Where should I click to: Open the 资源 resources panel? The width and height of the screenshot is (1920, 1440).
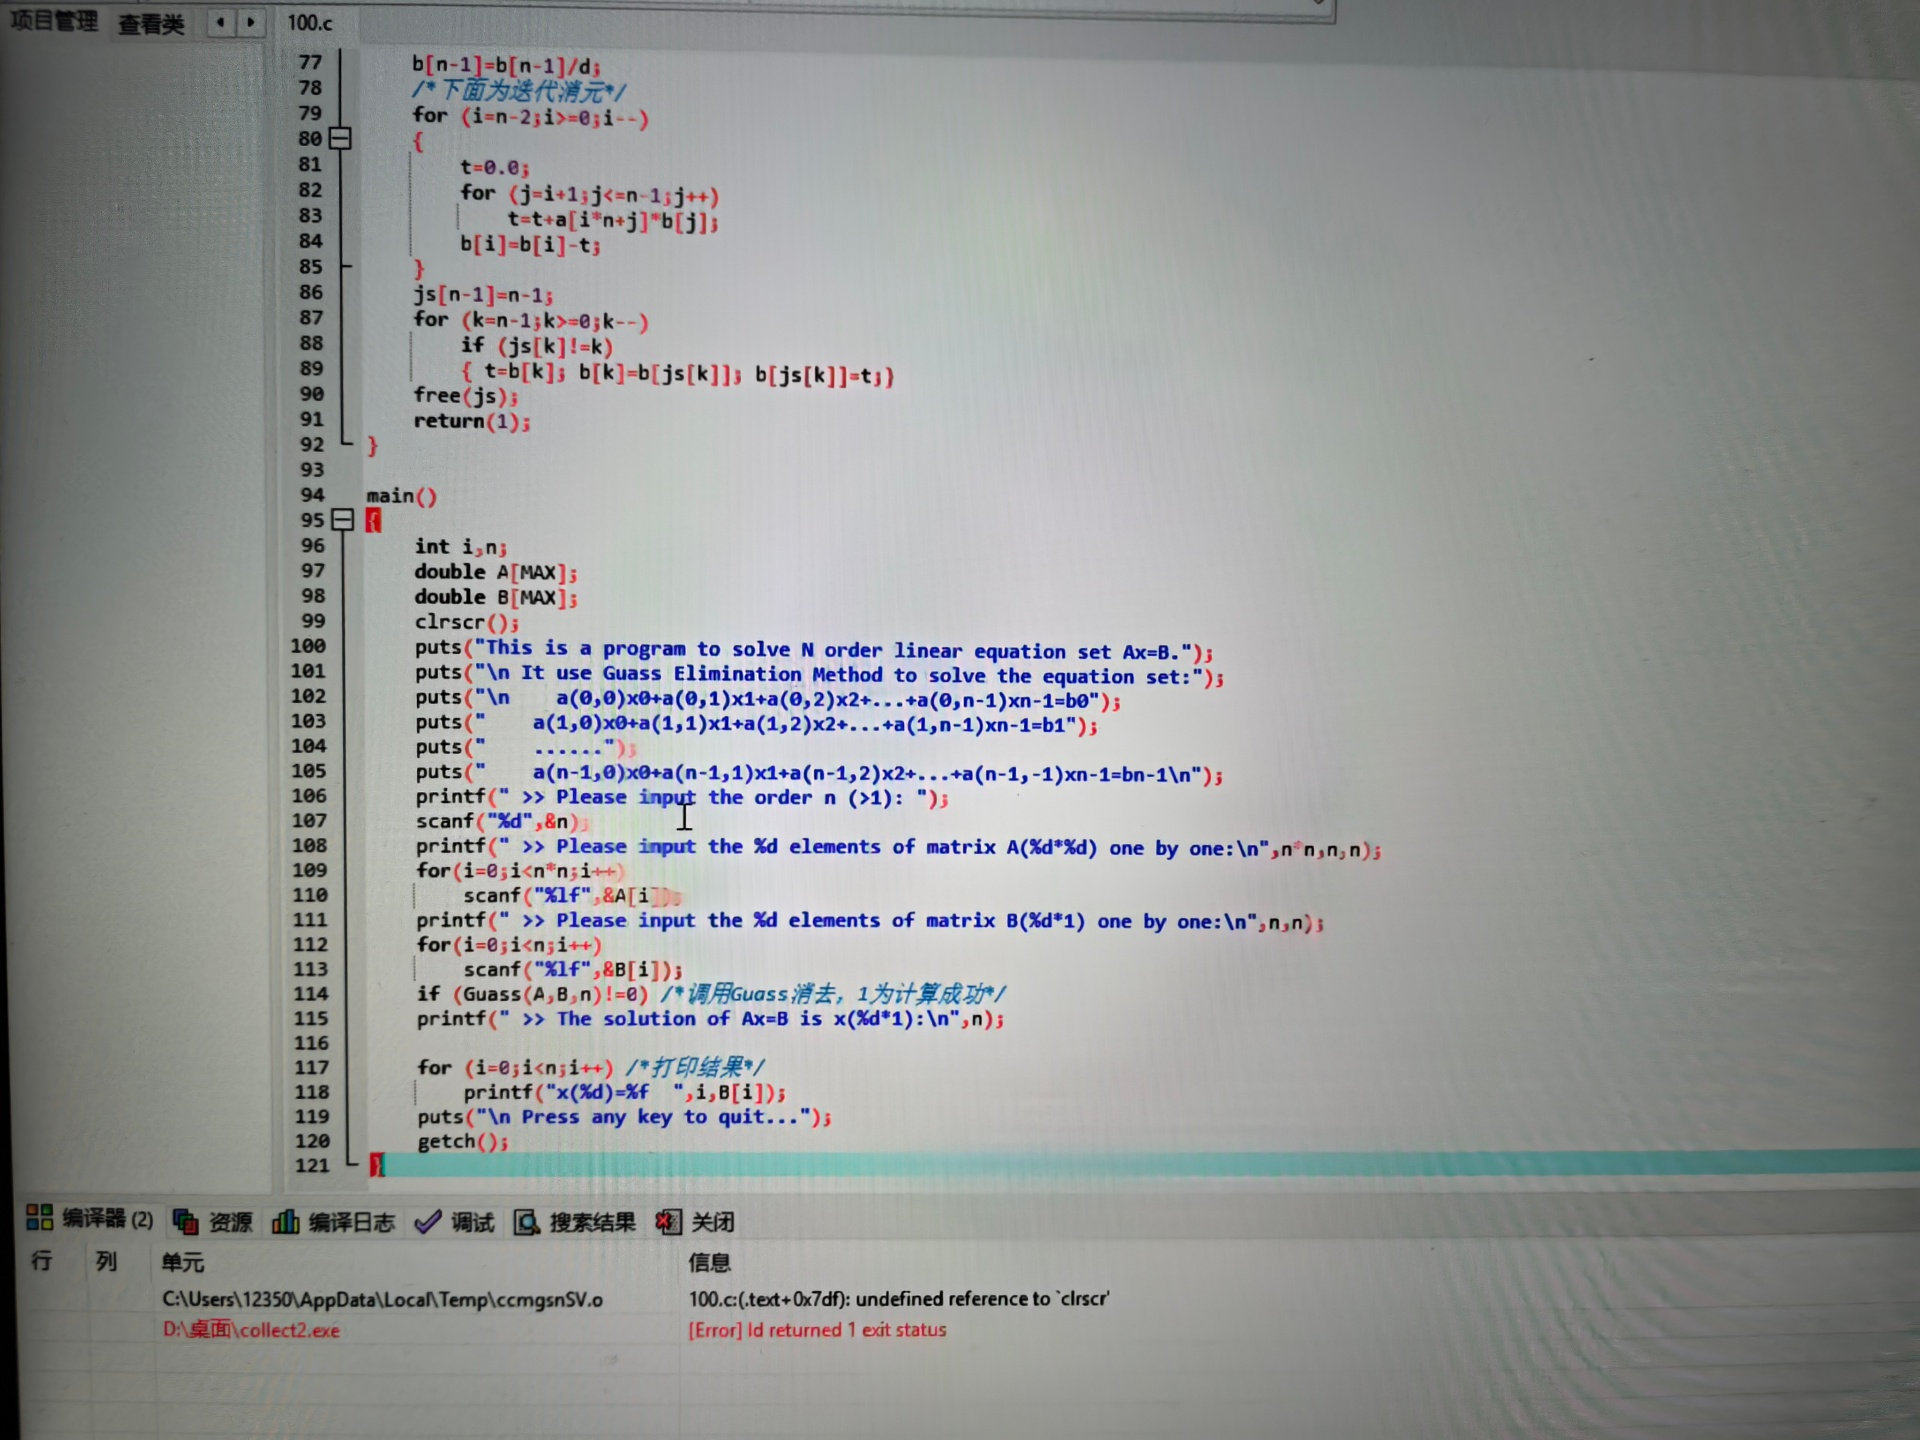pyautogui.click(x=213, y=1222)
